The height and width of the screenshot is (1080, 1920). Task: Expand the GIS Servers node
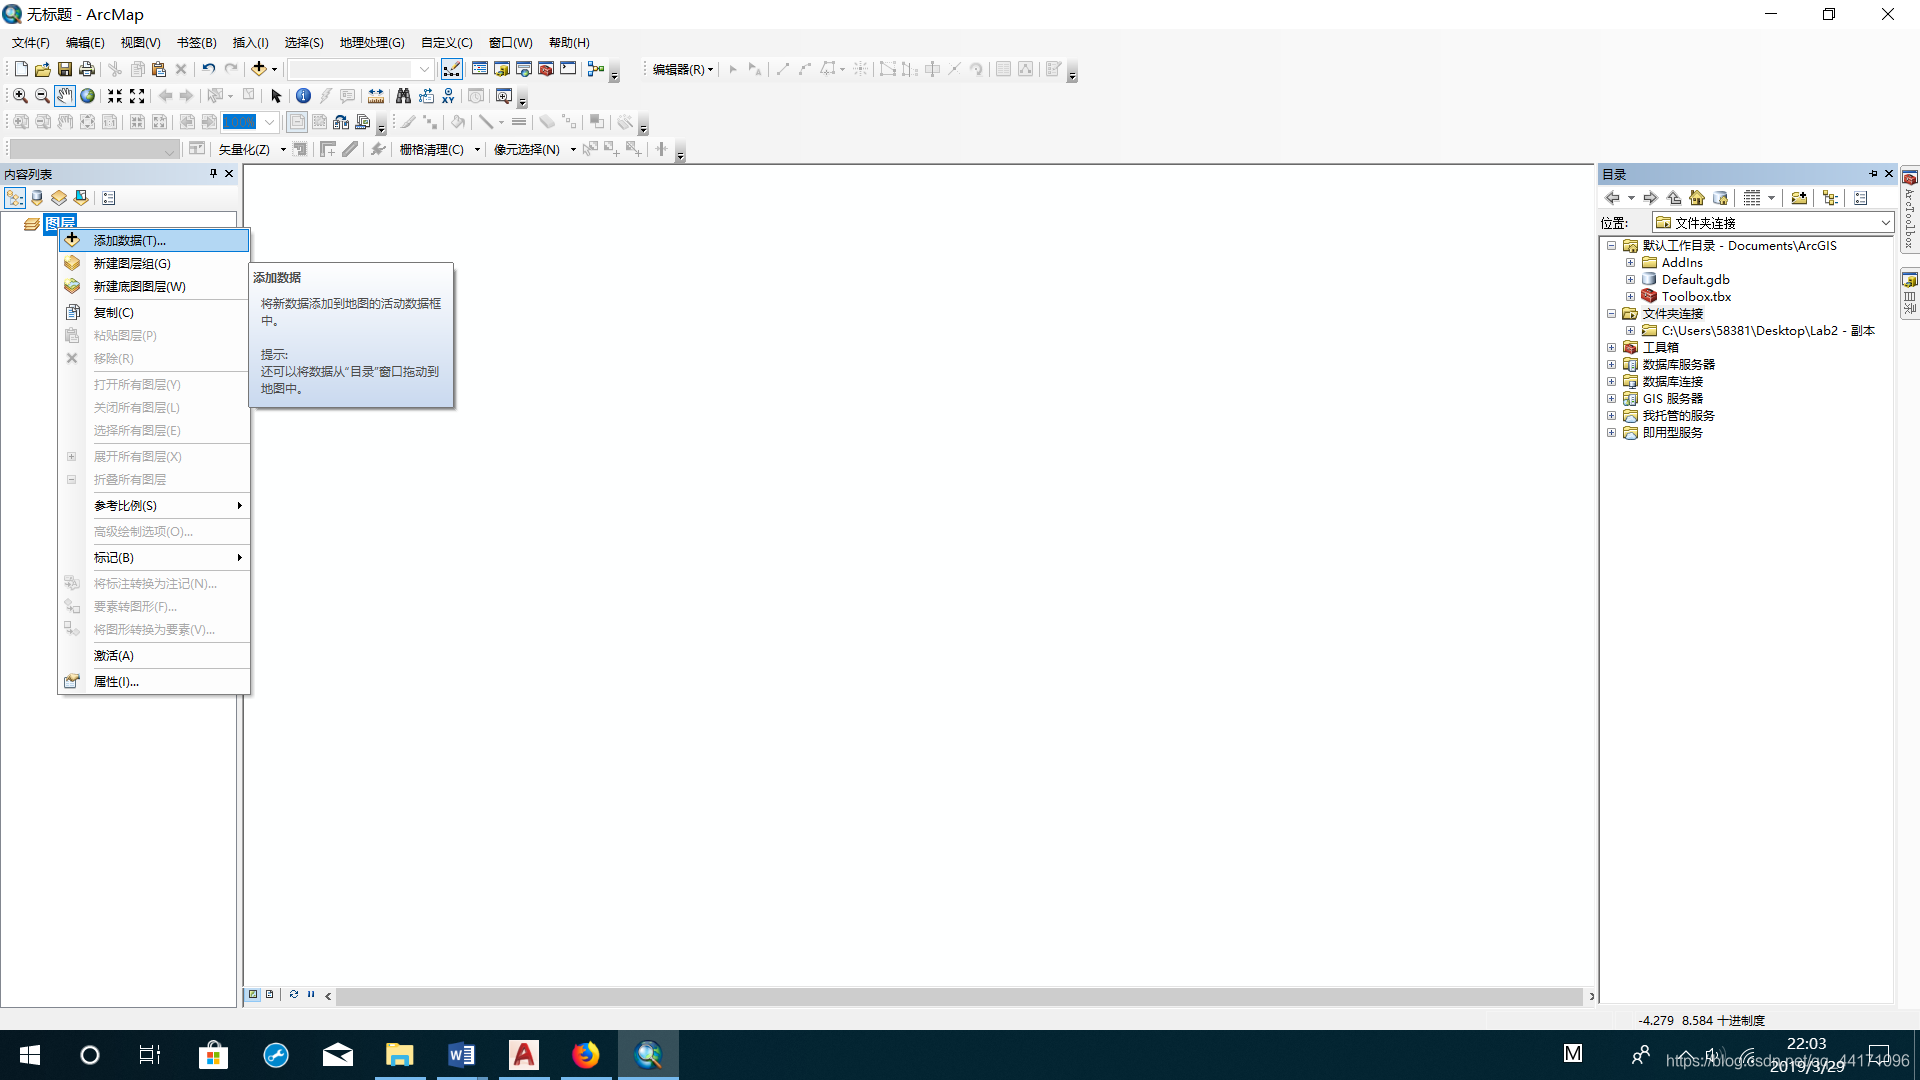click(x=1611, y=399)
